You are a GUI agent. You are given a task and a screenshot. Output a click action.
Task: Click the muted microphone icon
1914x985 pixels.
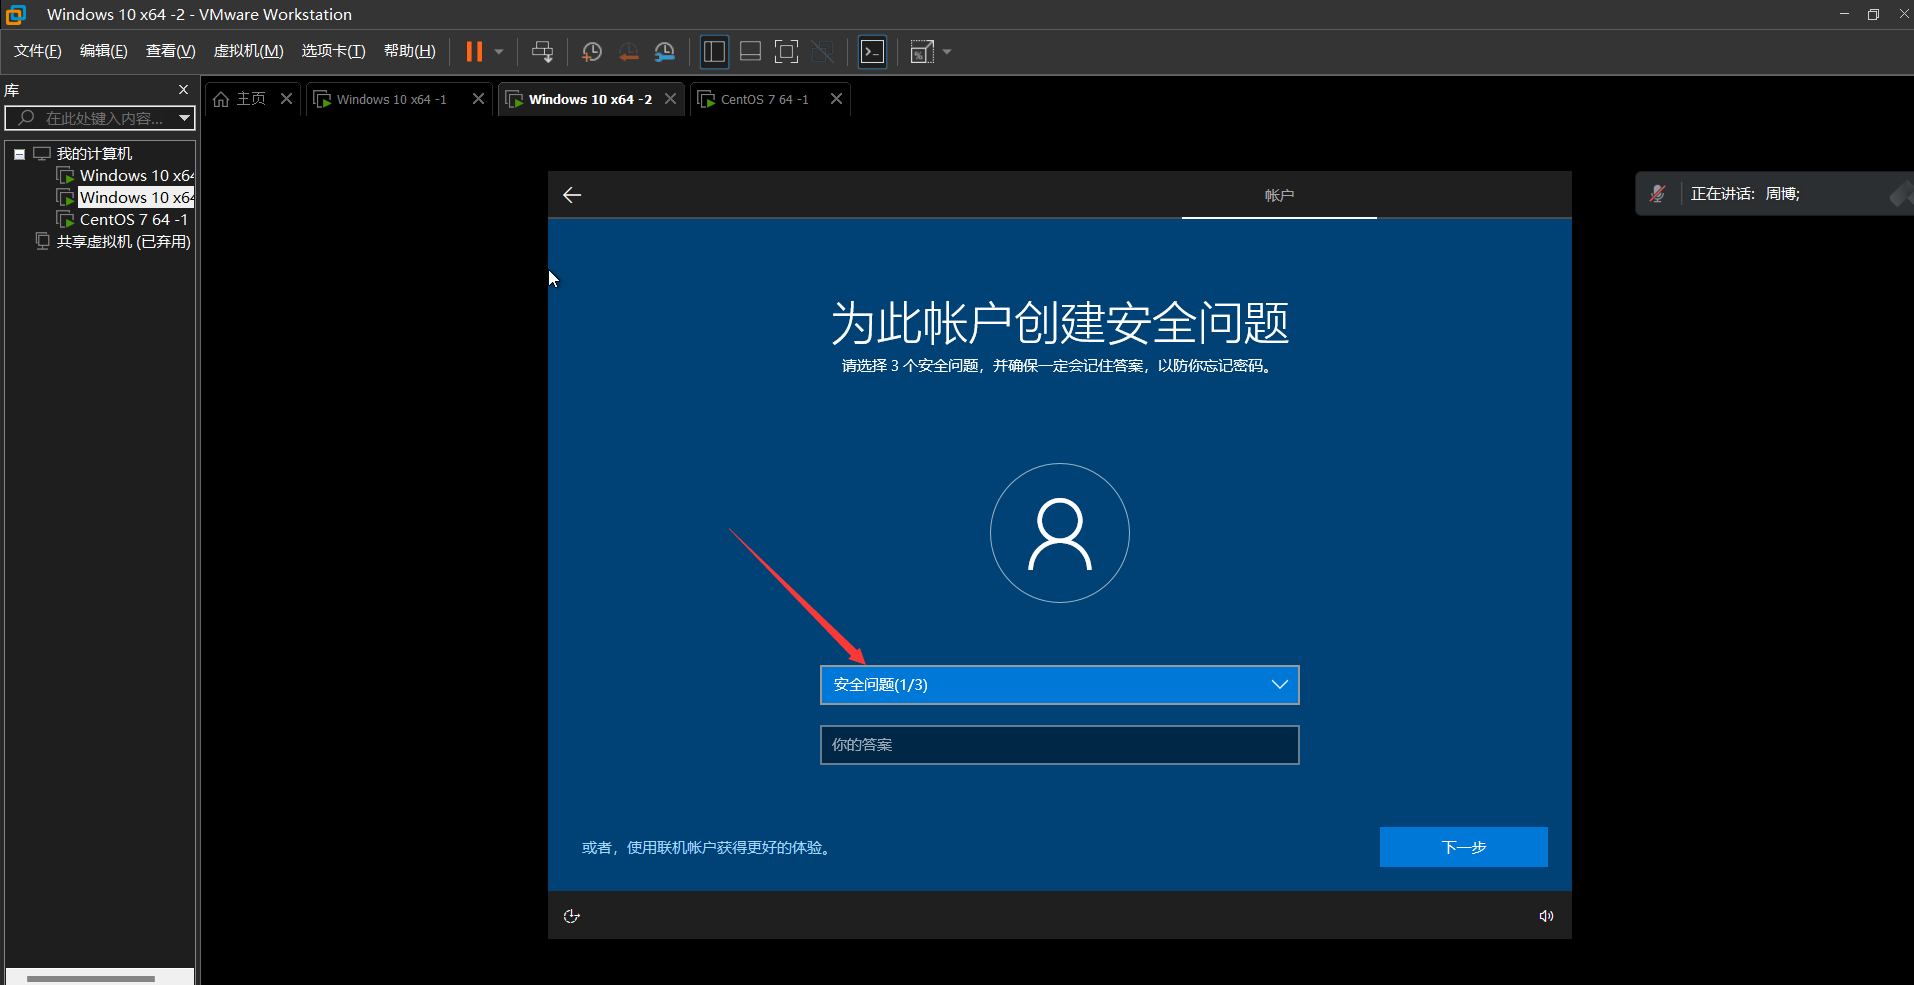[1658, 194]
